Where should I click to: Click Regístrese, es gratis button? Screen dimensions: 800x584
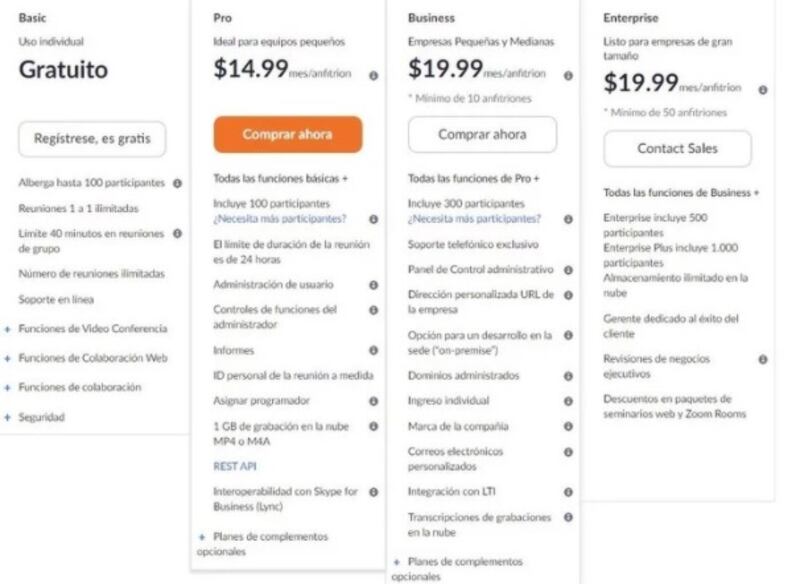click(x=92, y=139)
